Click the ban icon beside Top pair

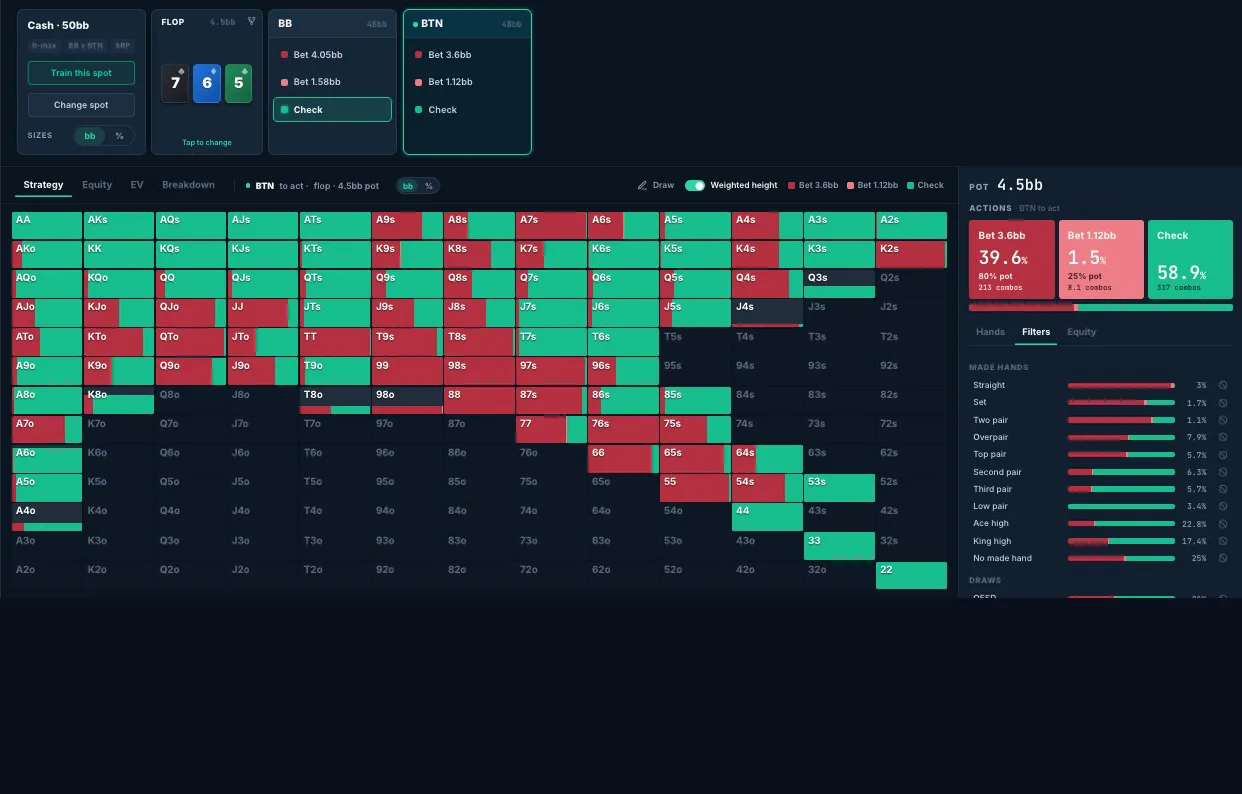tap(1222, 455)
